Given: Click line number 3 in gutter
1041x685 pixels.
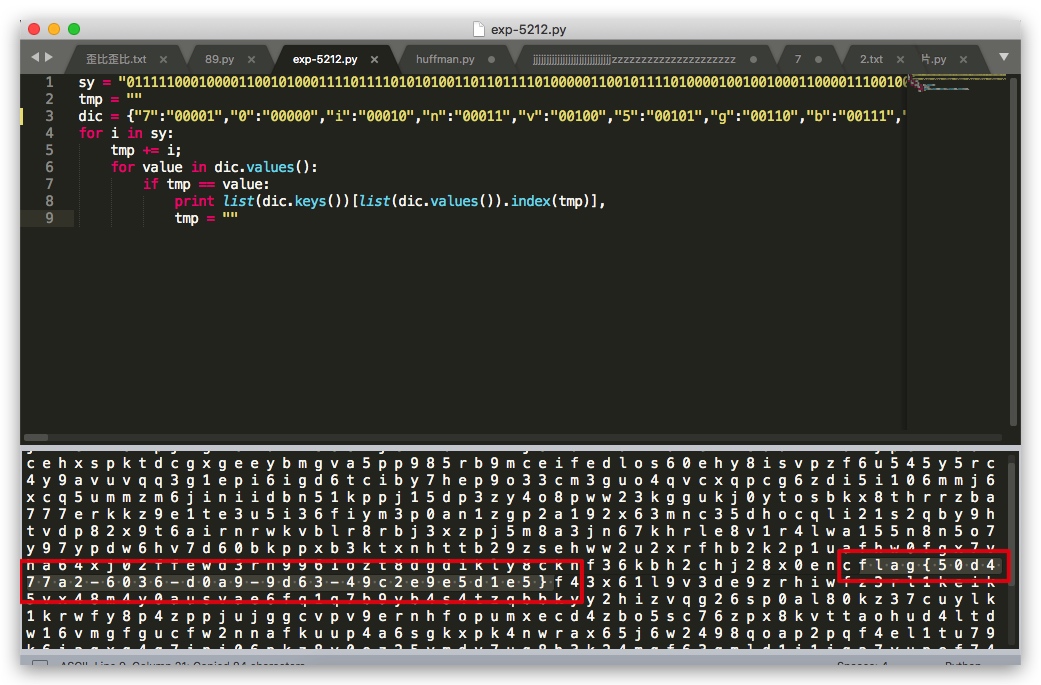Looking at the screenshot, I should click(49, 116).
